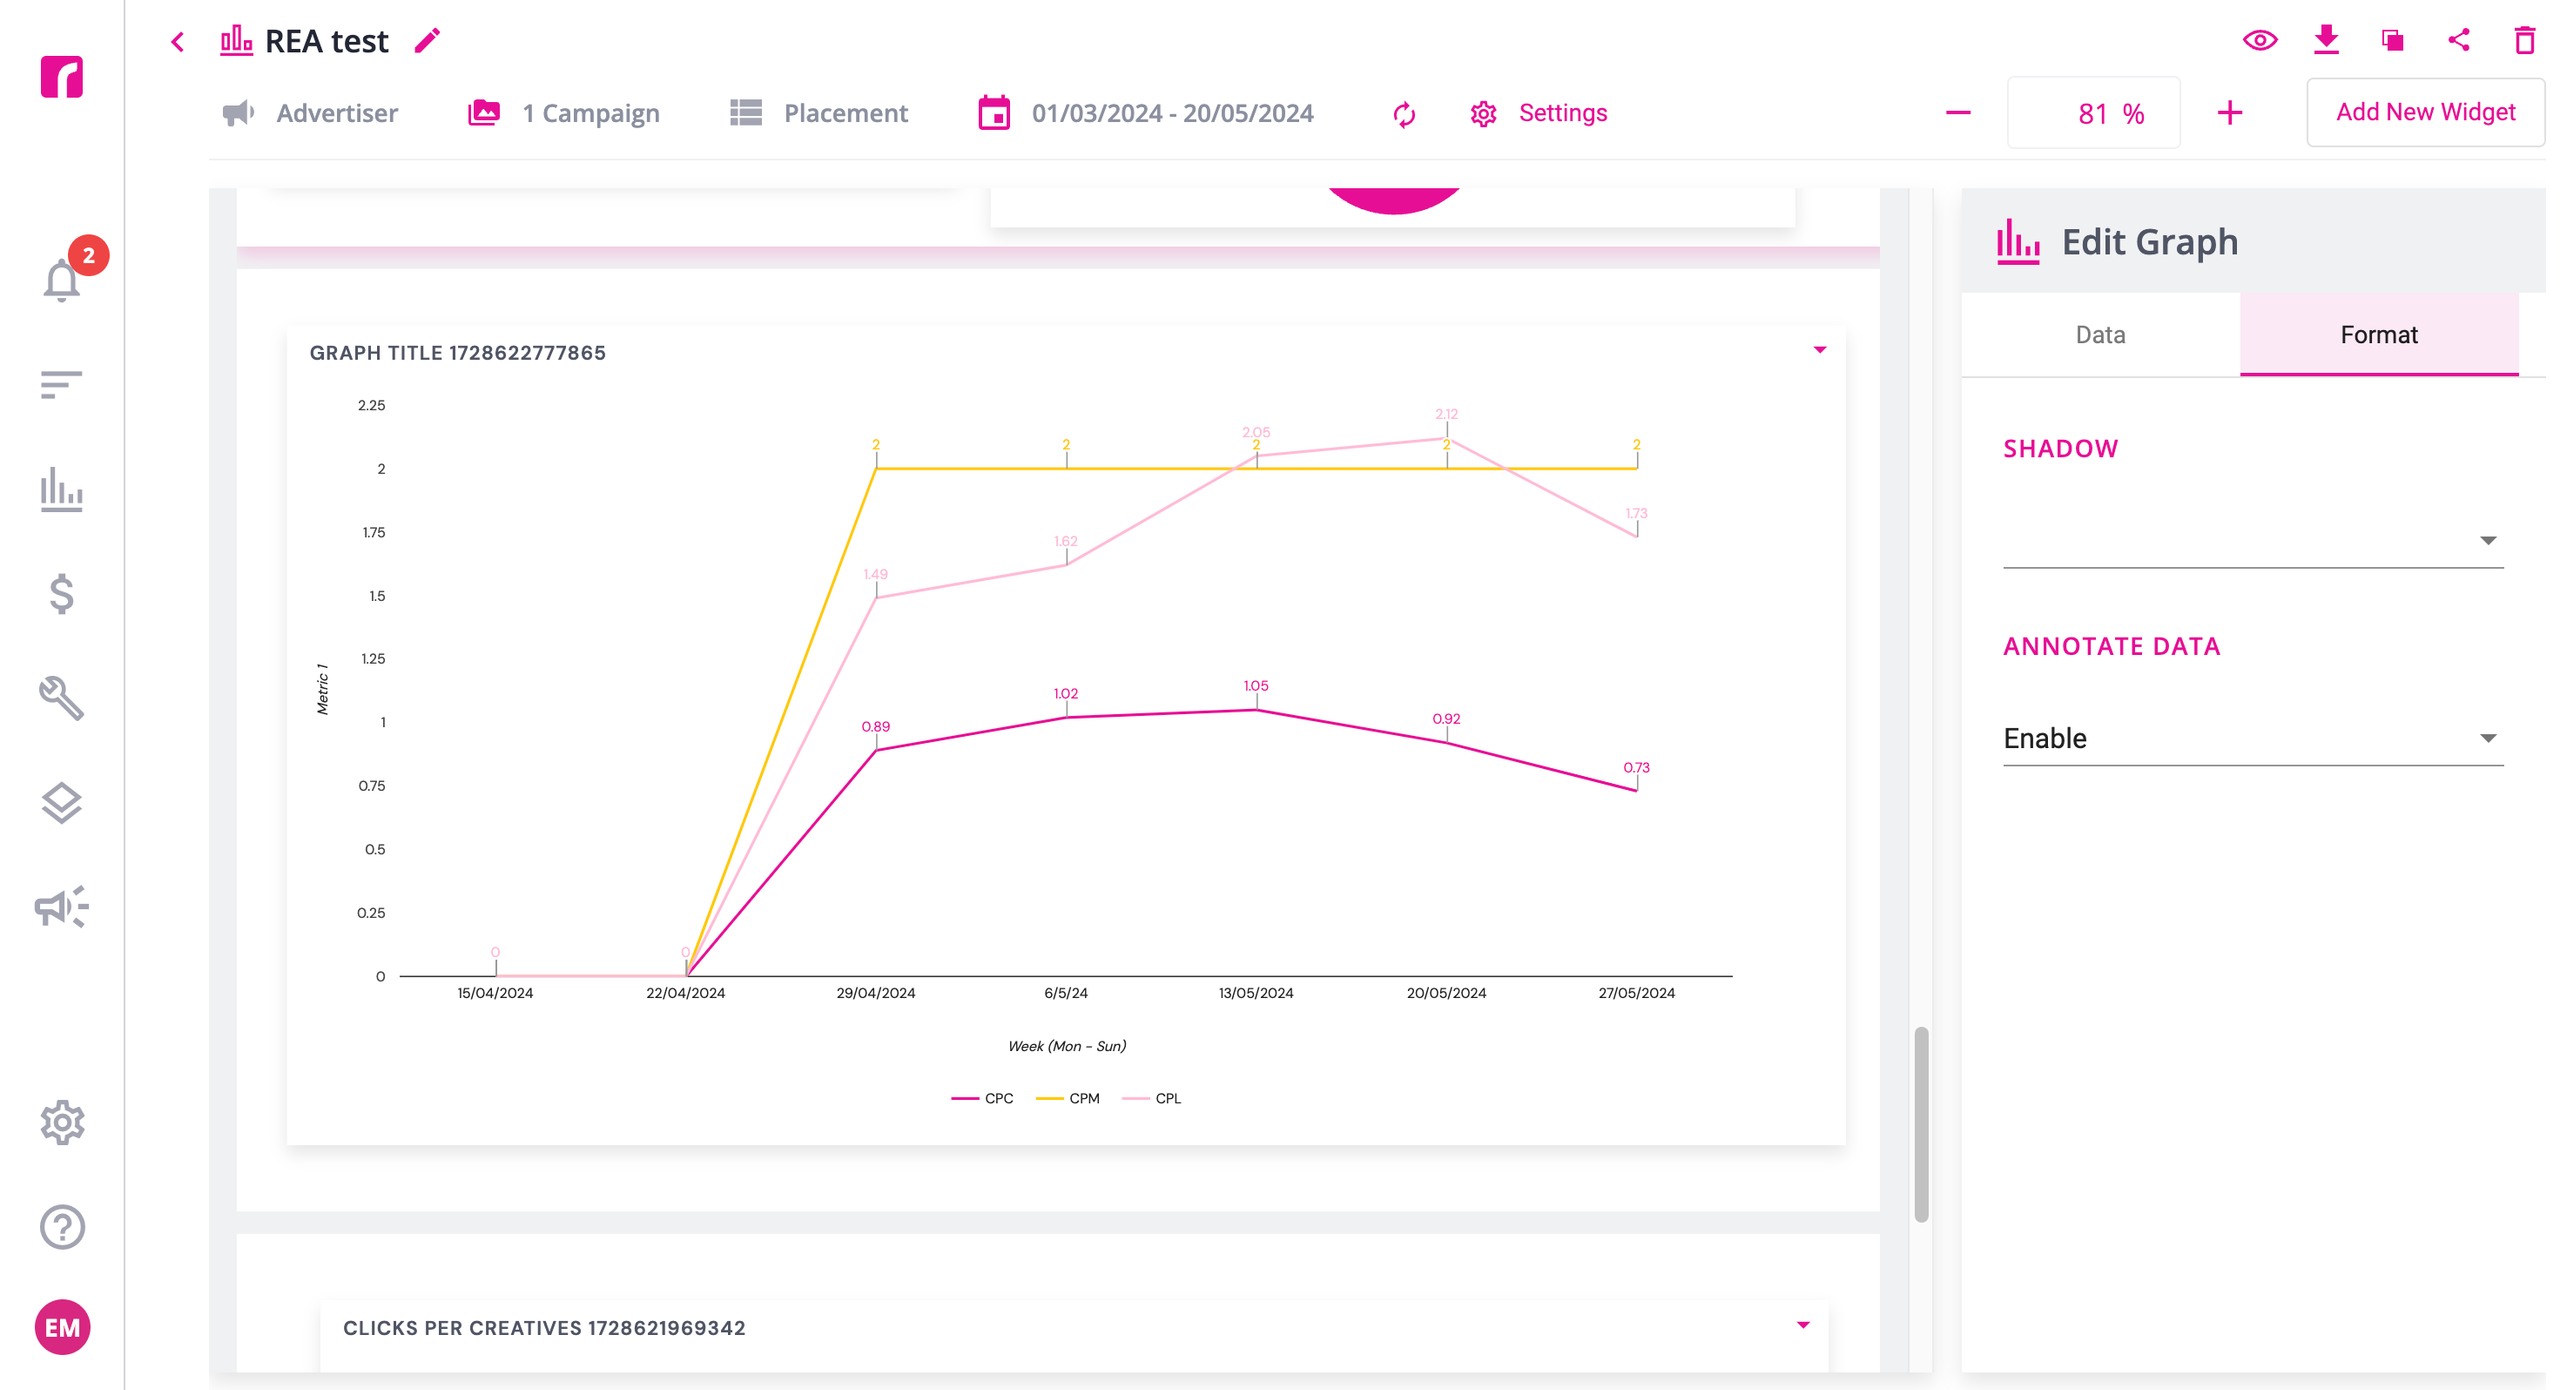The image size is (2560, 1390).
Task: Click the CPL 2.12 data point label
Action: click(x=1445, y=414)
